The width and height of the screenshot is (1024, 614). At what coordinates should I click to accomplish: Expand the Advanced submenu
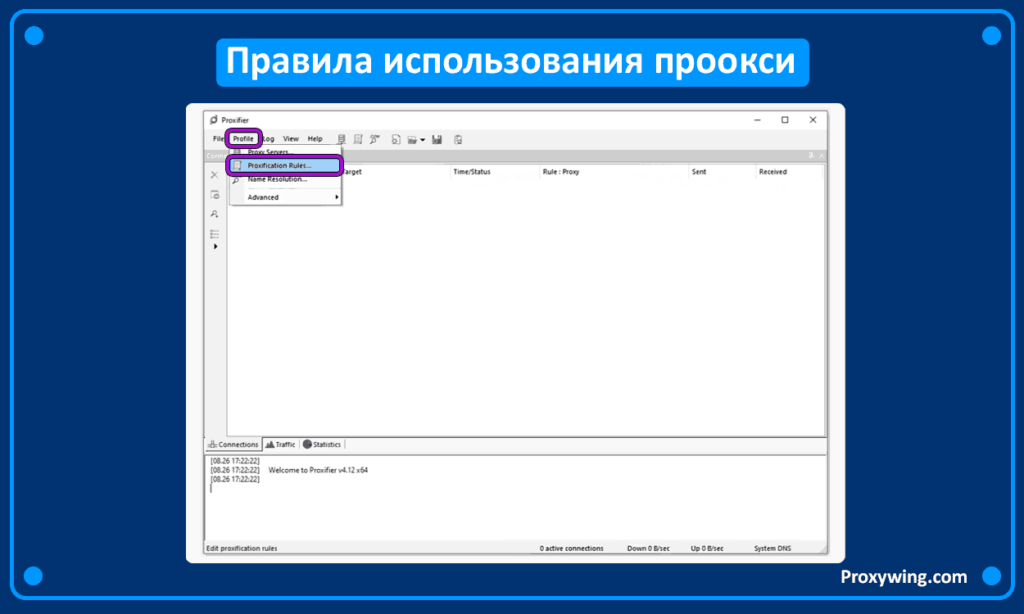[285, 197]
